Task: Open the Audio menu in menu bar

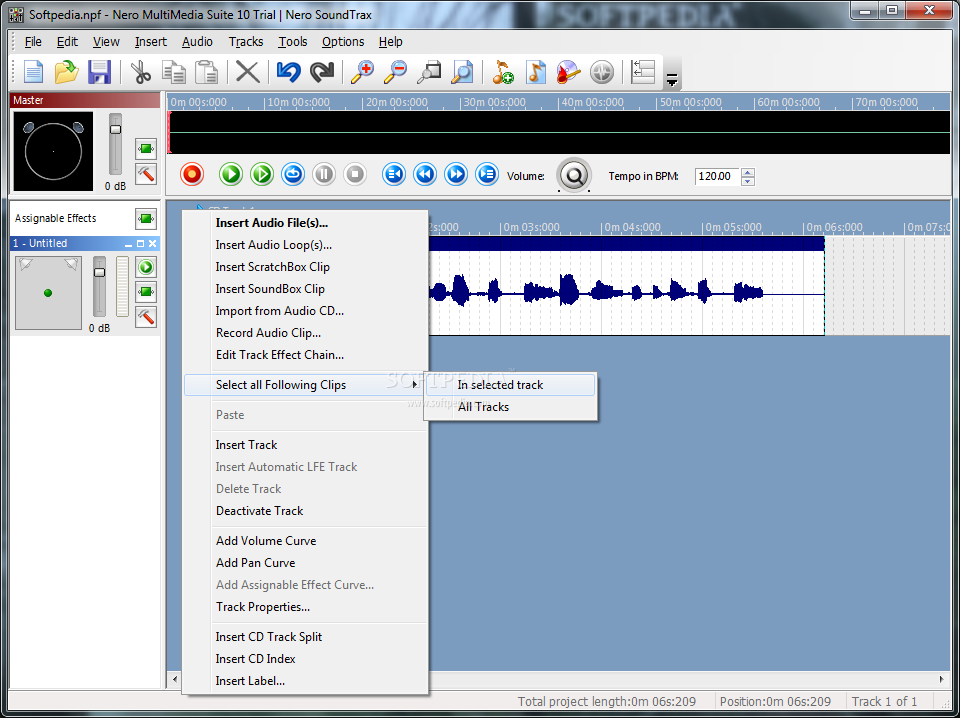Action: pyautogui.click(x=197, y=42)
